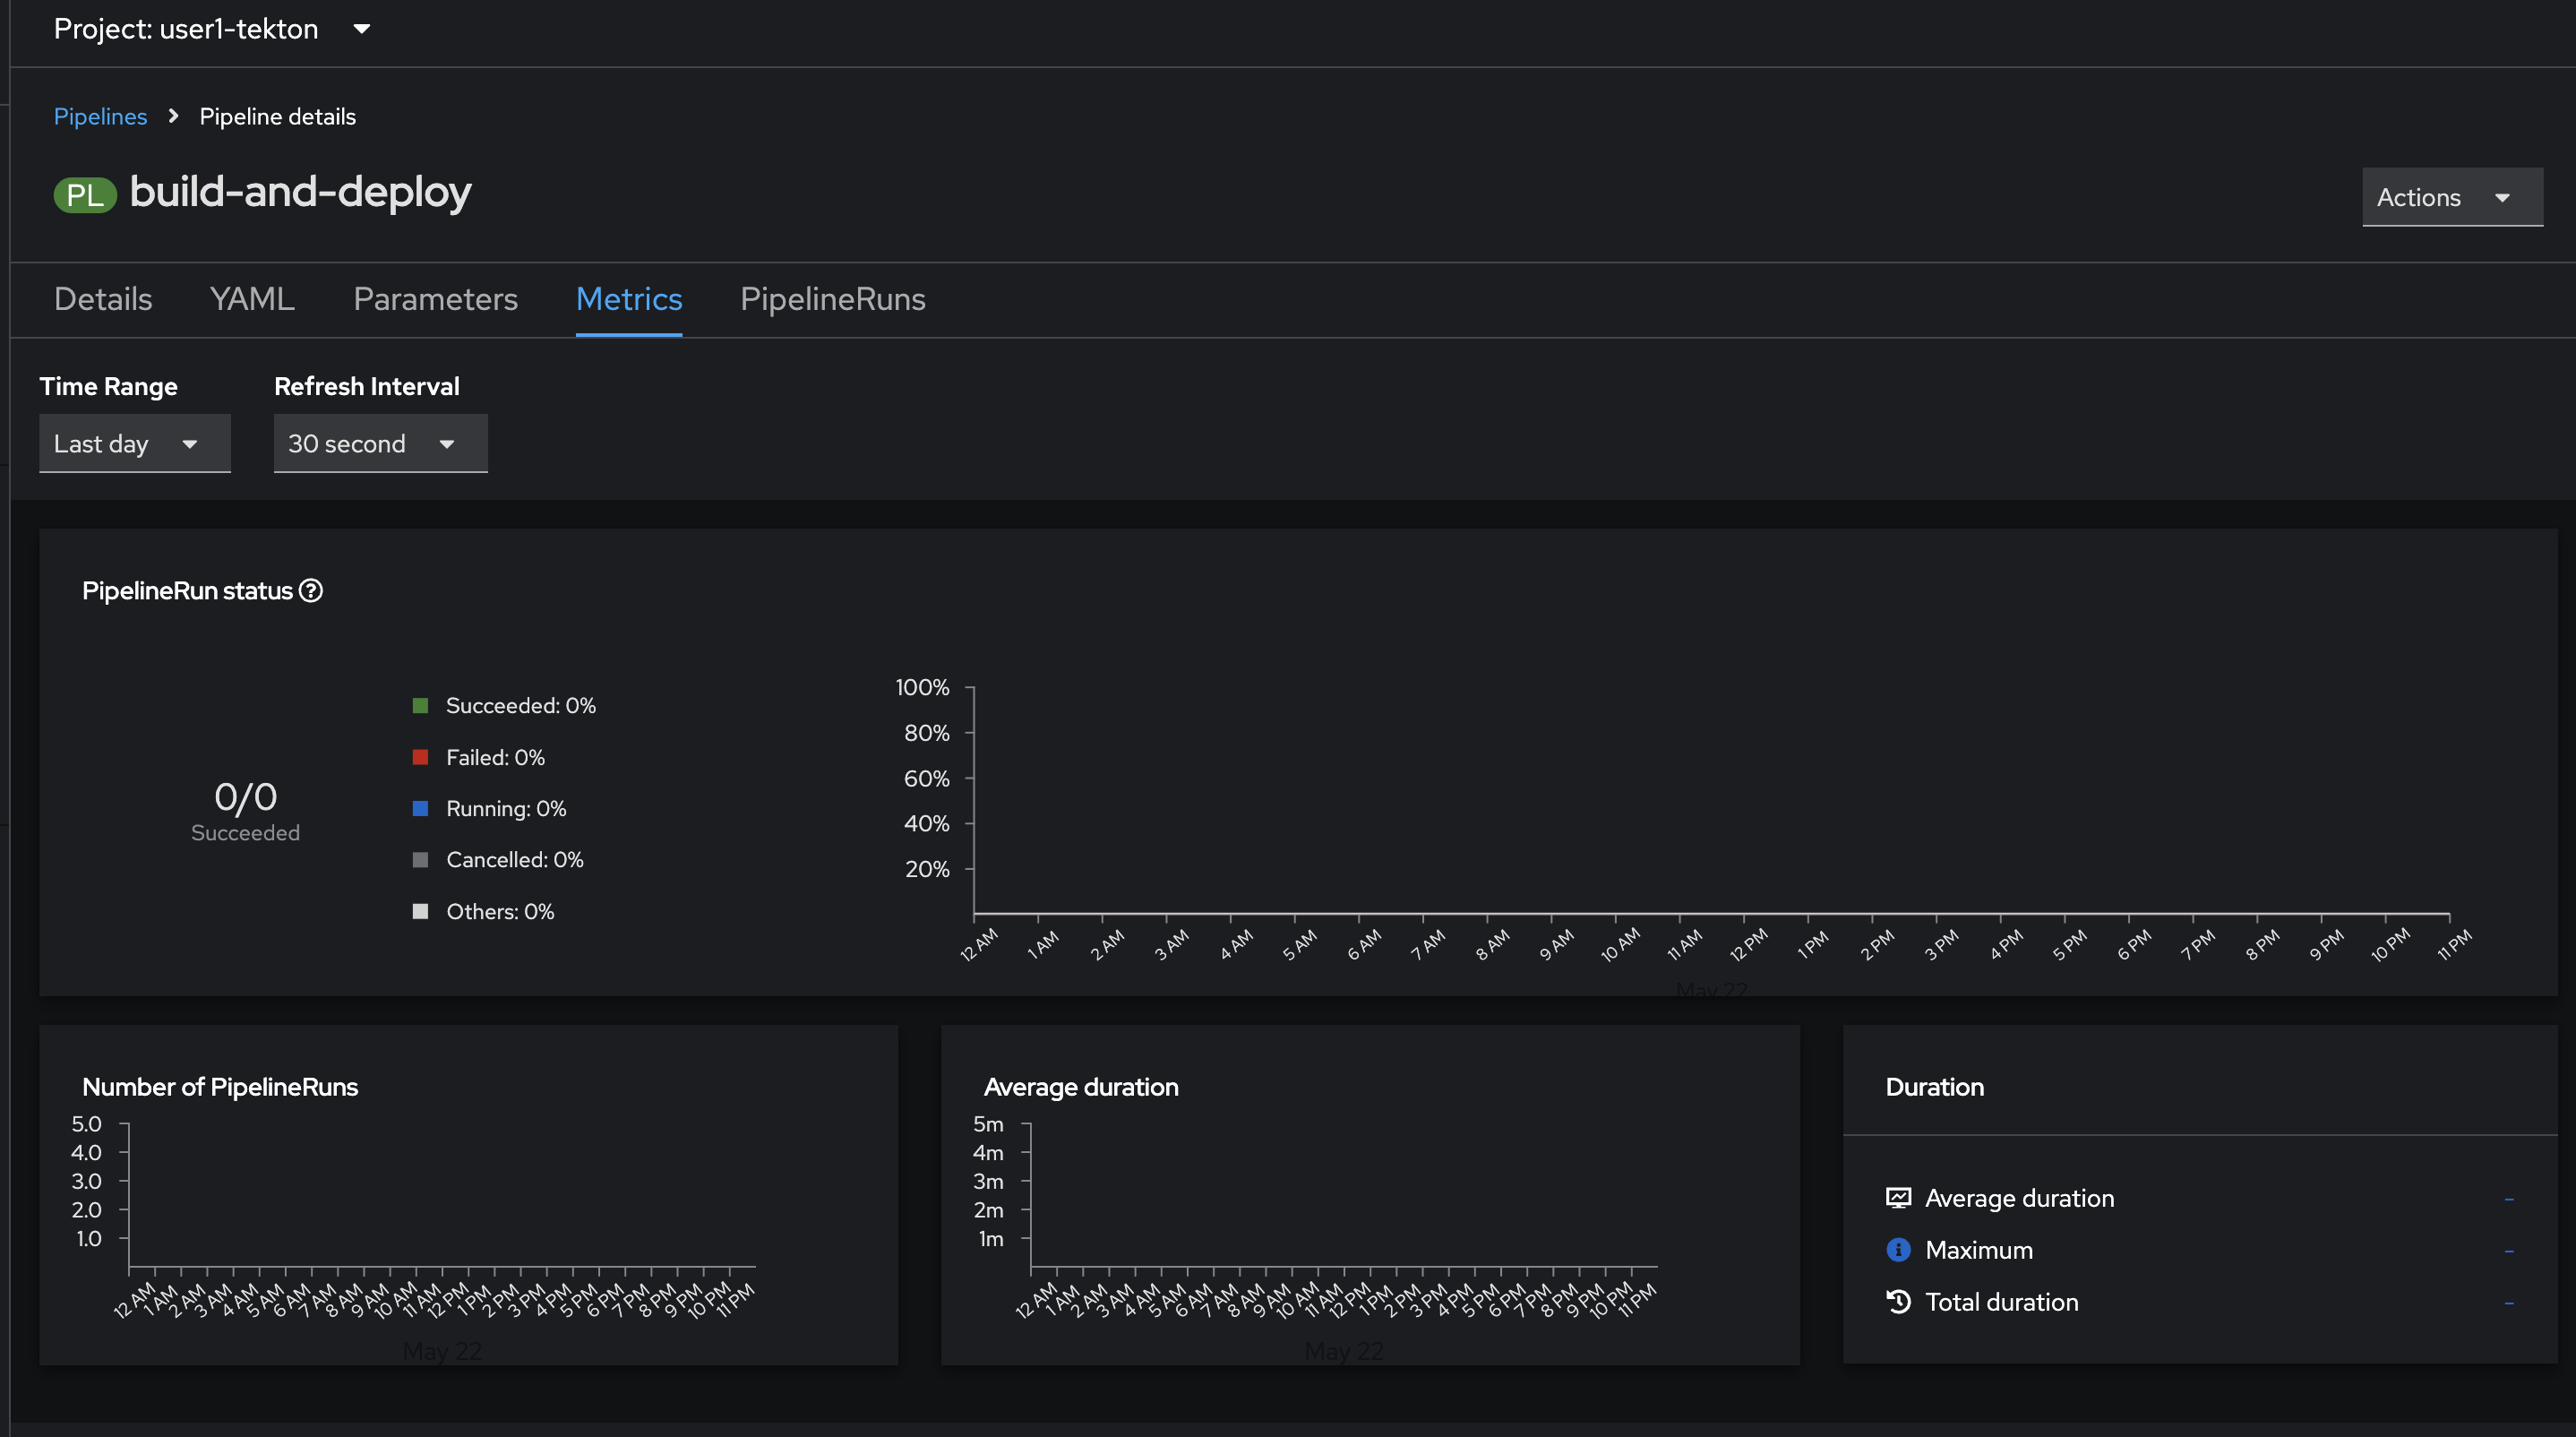Switch to the YAML tab
Viewport: 2576px width, 1437px height.
(x=252, y=299)
